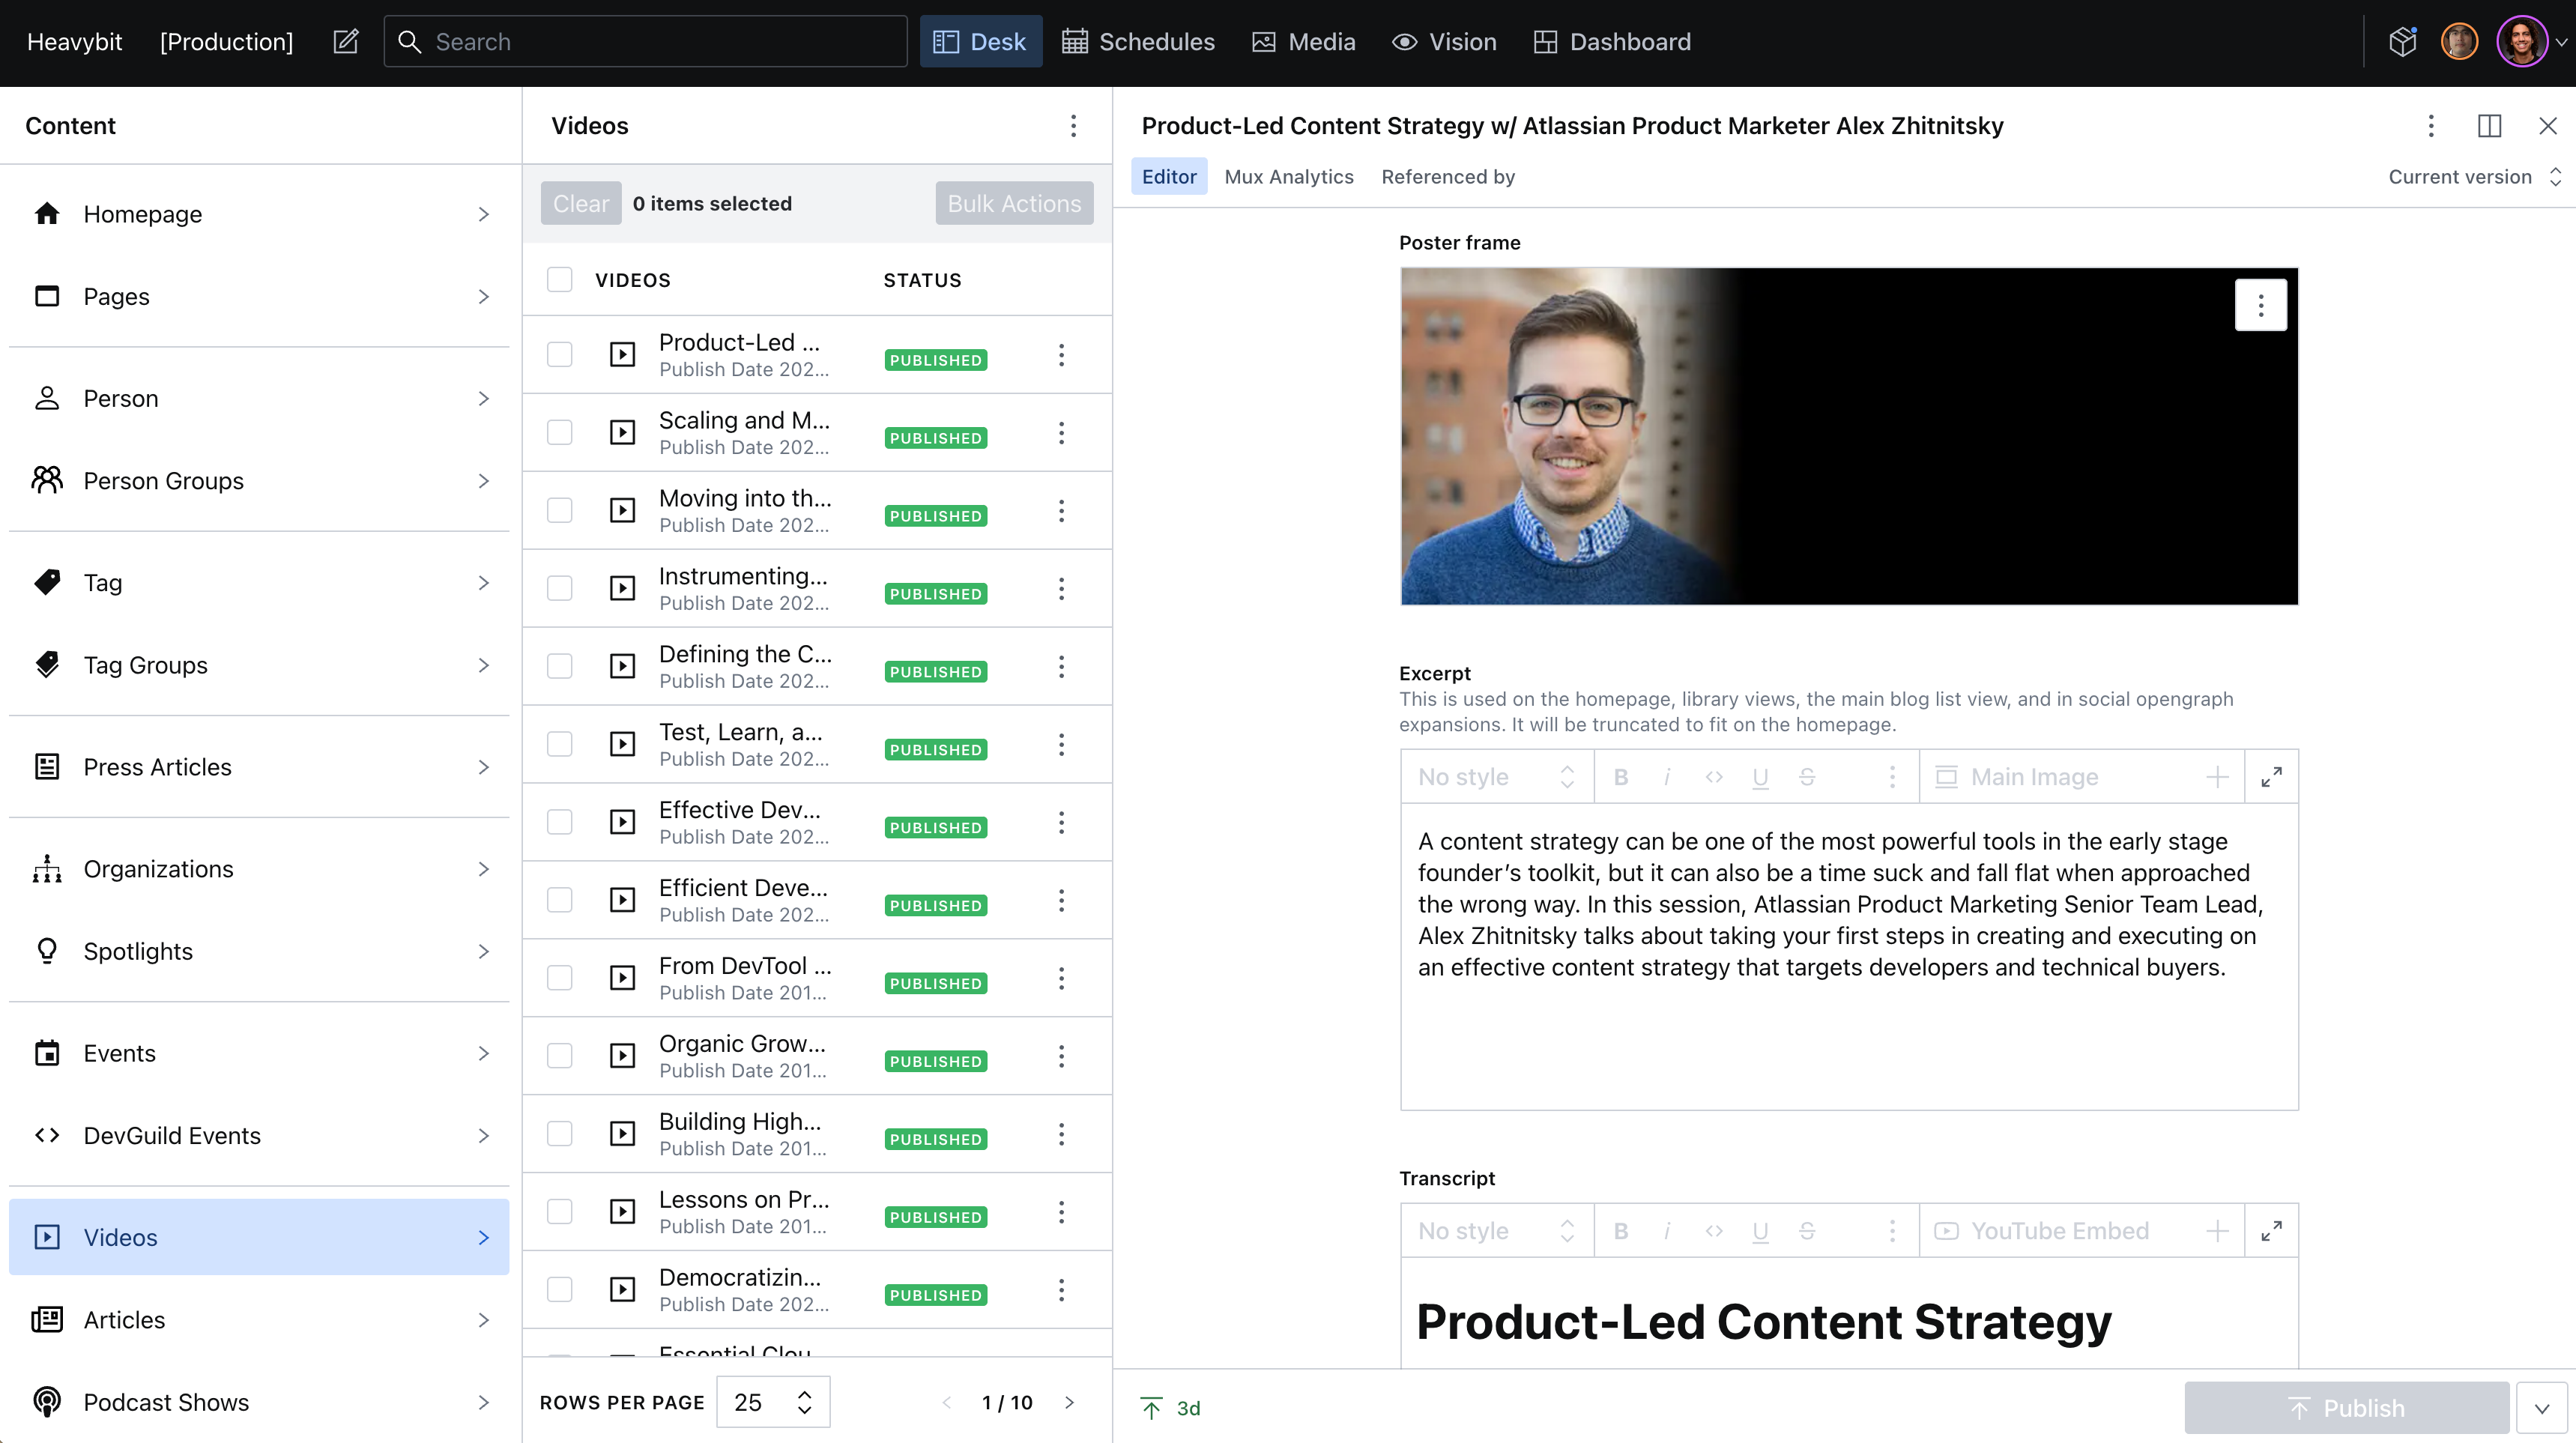The height and width of the screenshot is (1443, 2576).
Task: Open Schedules in the top navigation
Action: point(1138,42)
